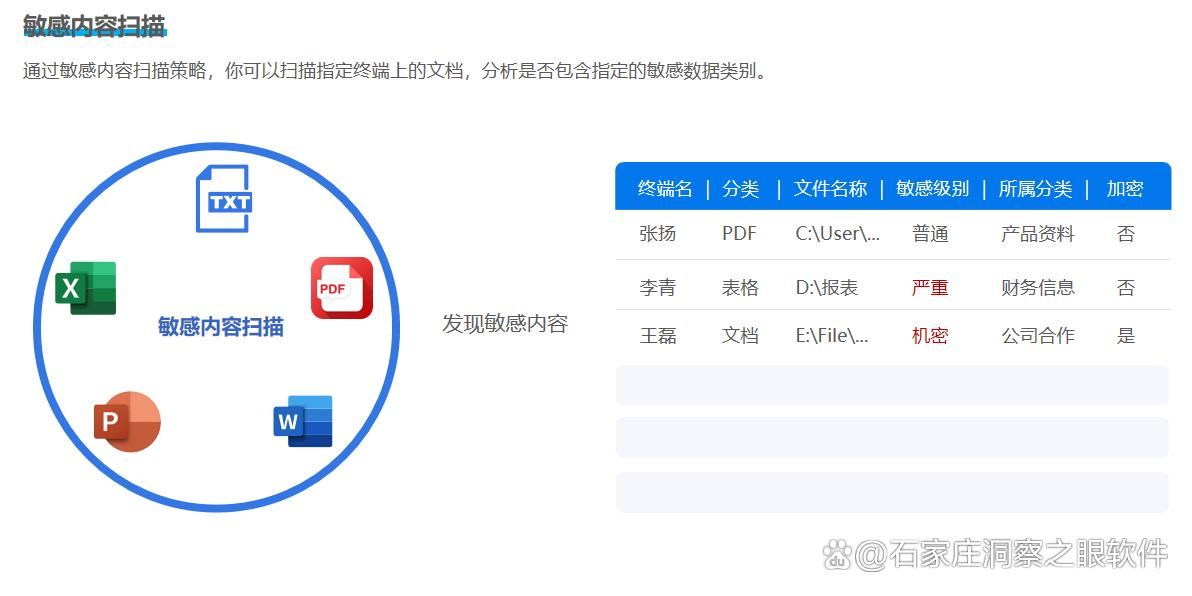Screen dimensions: 1192x596
Task: Click the 是 encryption cell in 王磊 row
Action: pyautogui.click(x=1126, y=335)
